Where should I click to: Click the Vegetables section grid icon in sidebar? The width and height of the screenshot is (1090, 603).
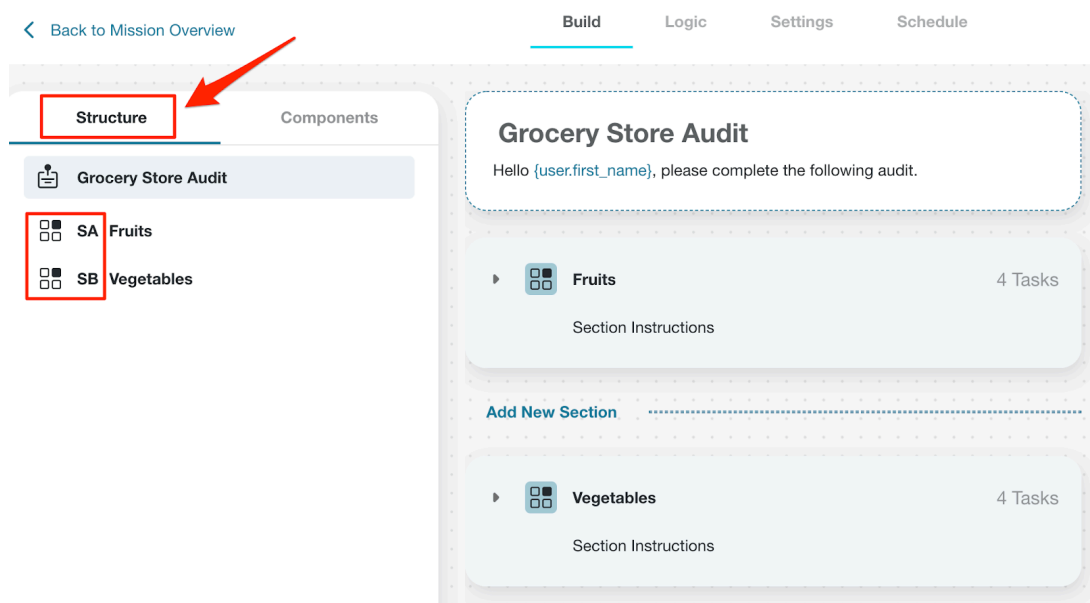[x=50, y=278]
